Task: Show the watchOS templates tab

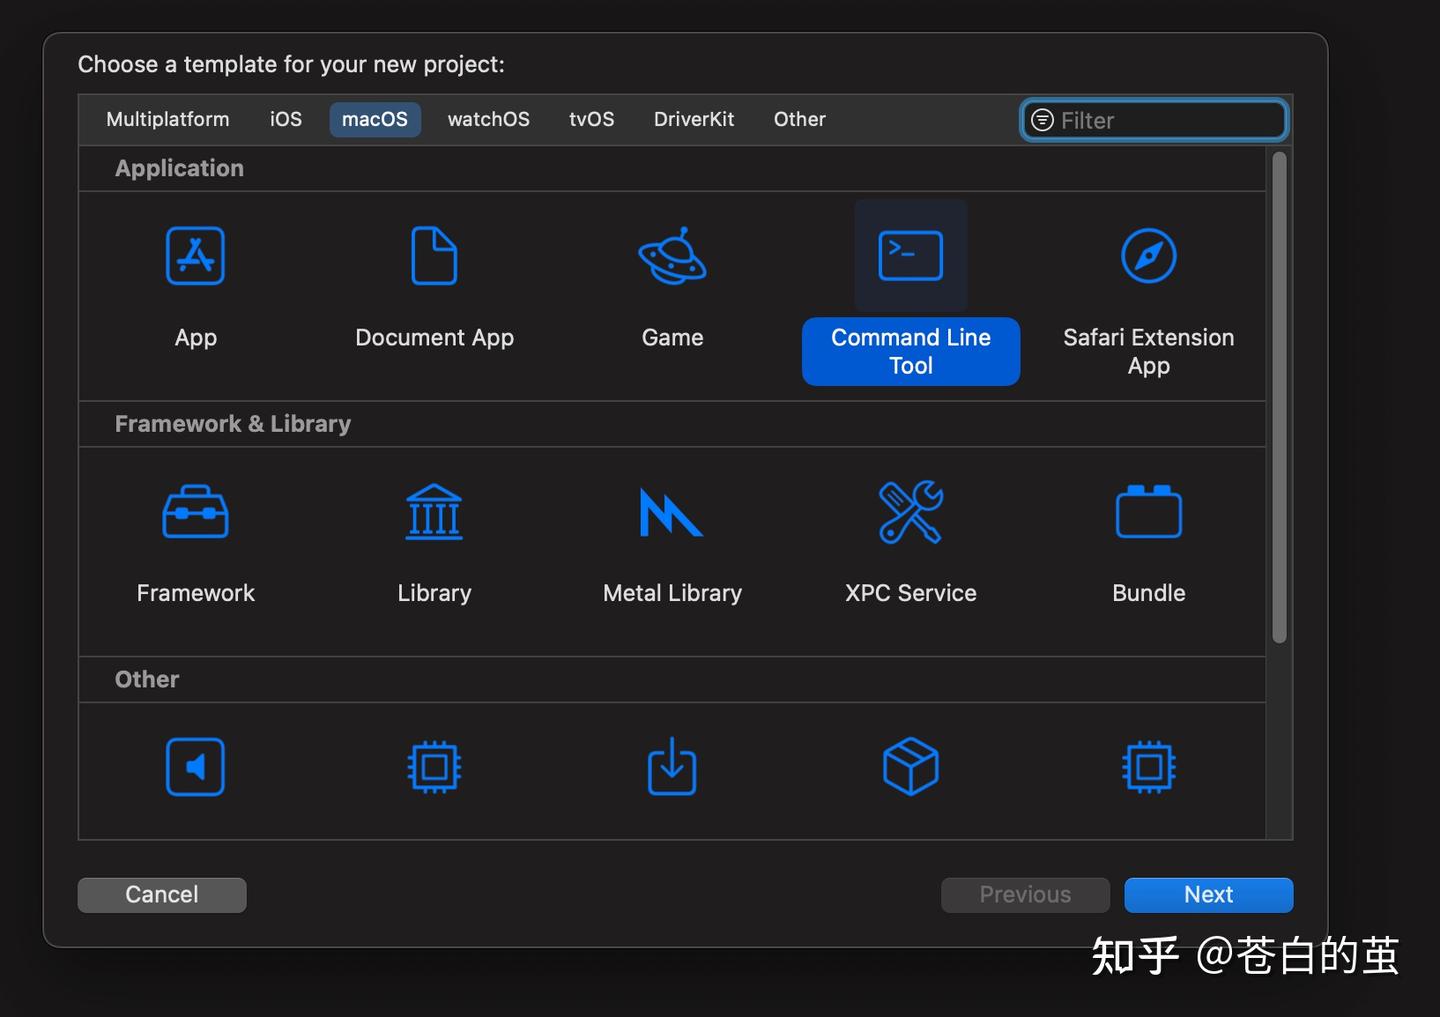Action: pyautogui.click(x=489, y=119)
